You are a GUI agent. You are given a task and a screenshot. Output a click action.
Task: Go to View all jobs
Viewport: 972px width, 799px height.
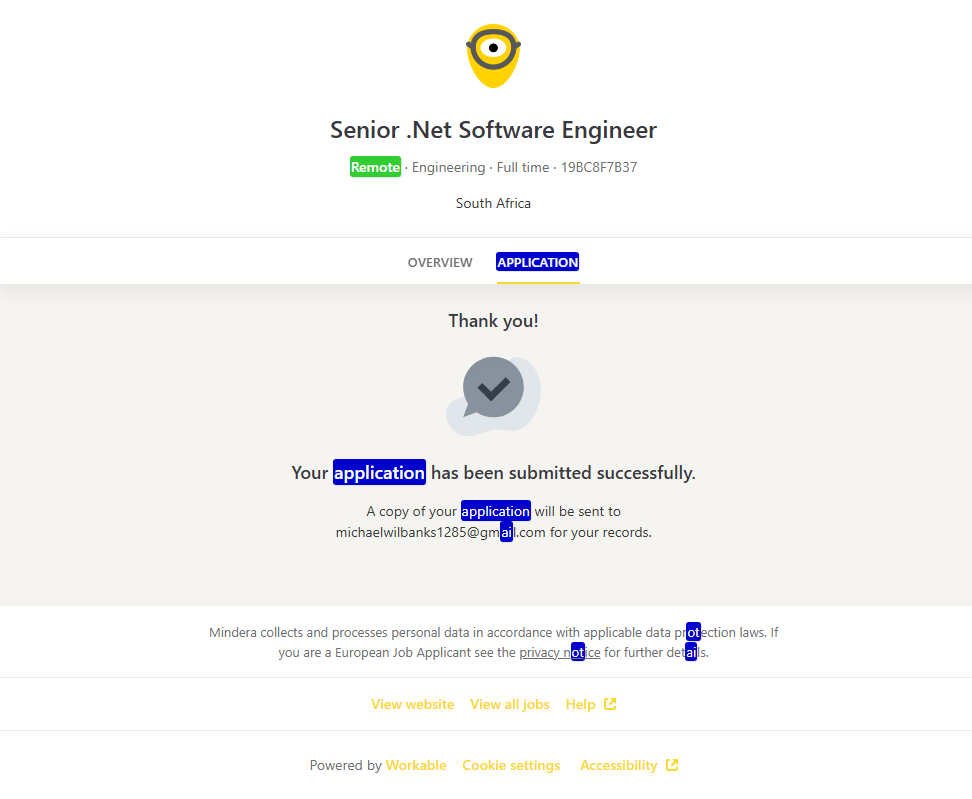(510, 704)
